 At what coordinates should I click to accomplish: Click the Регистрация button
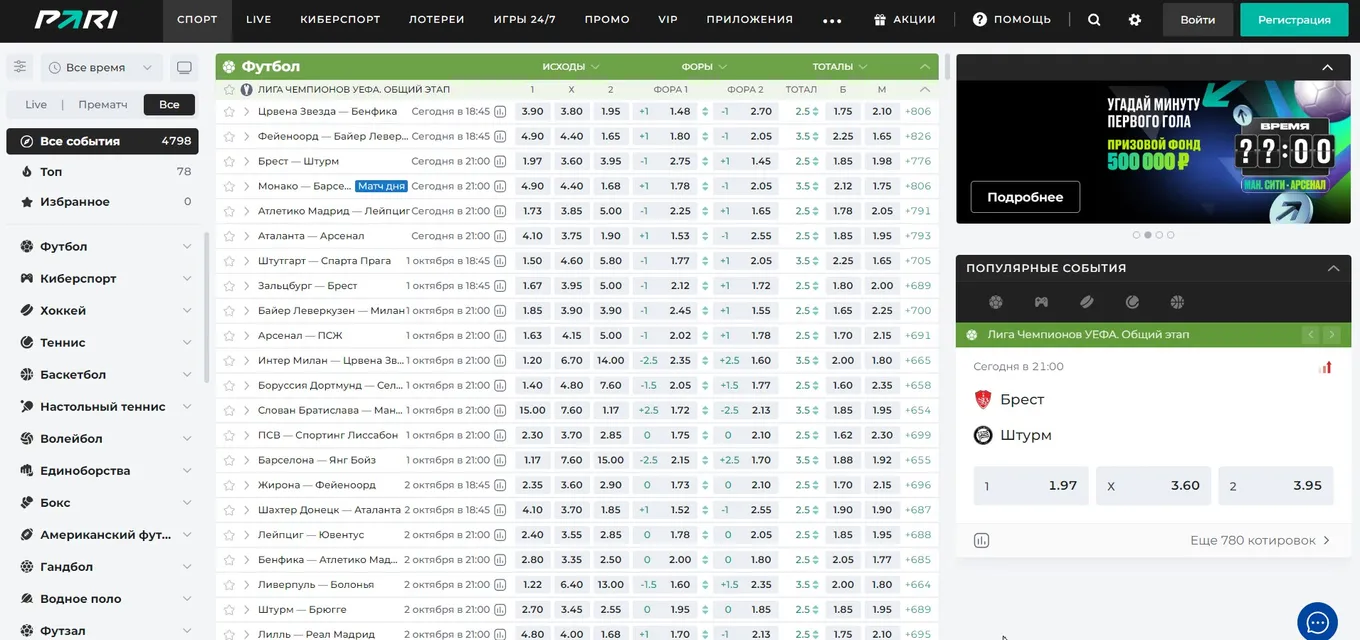pyautogui.click(x=1294, y=20)
